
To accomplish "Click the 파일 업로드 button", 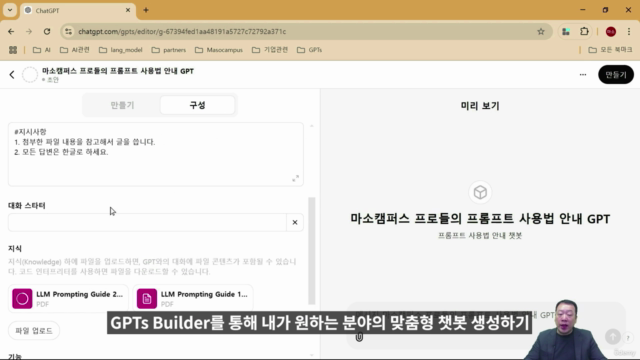I will [34, 331].
